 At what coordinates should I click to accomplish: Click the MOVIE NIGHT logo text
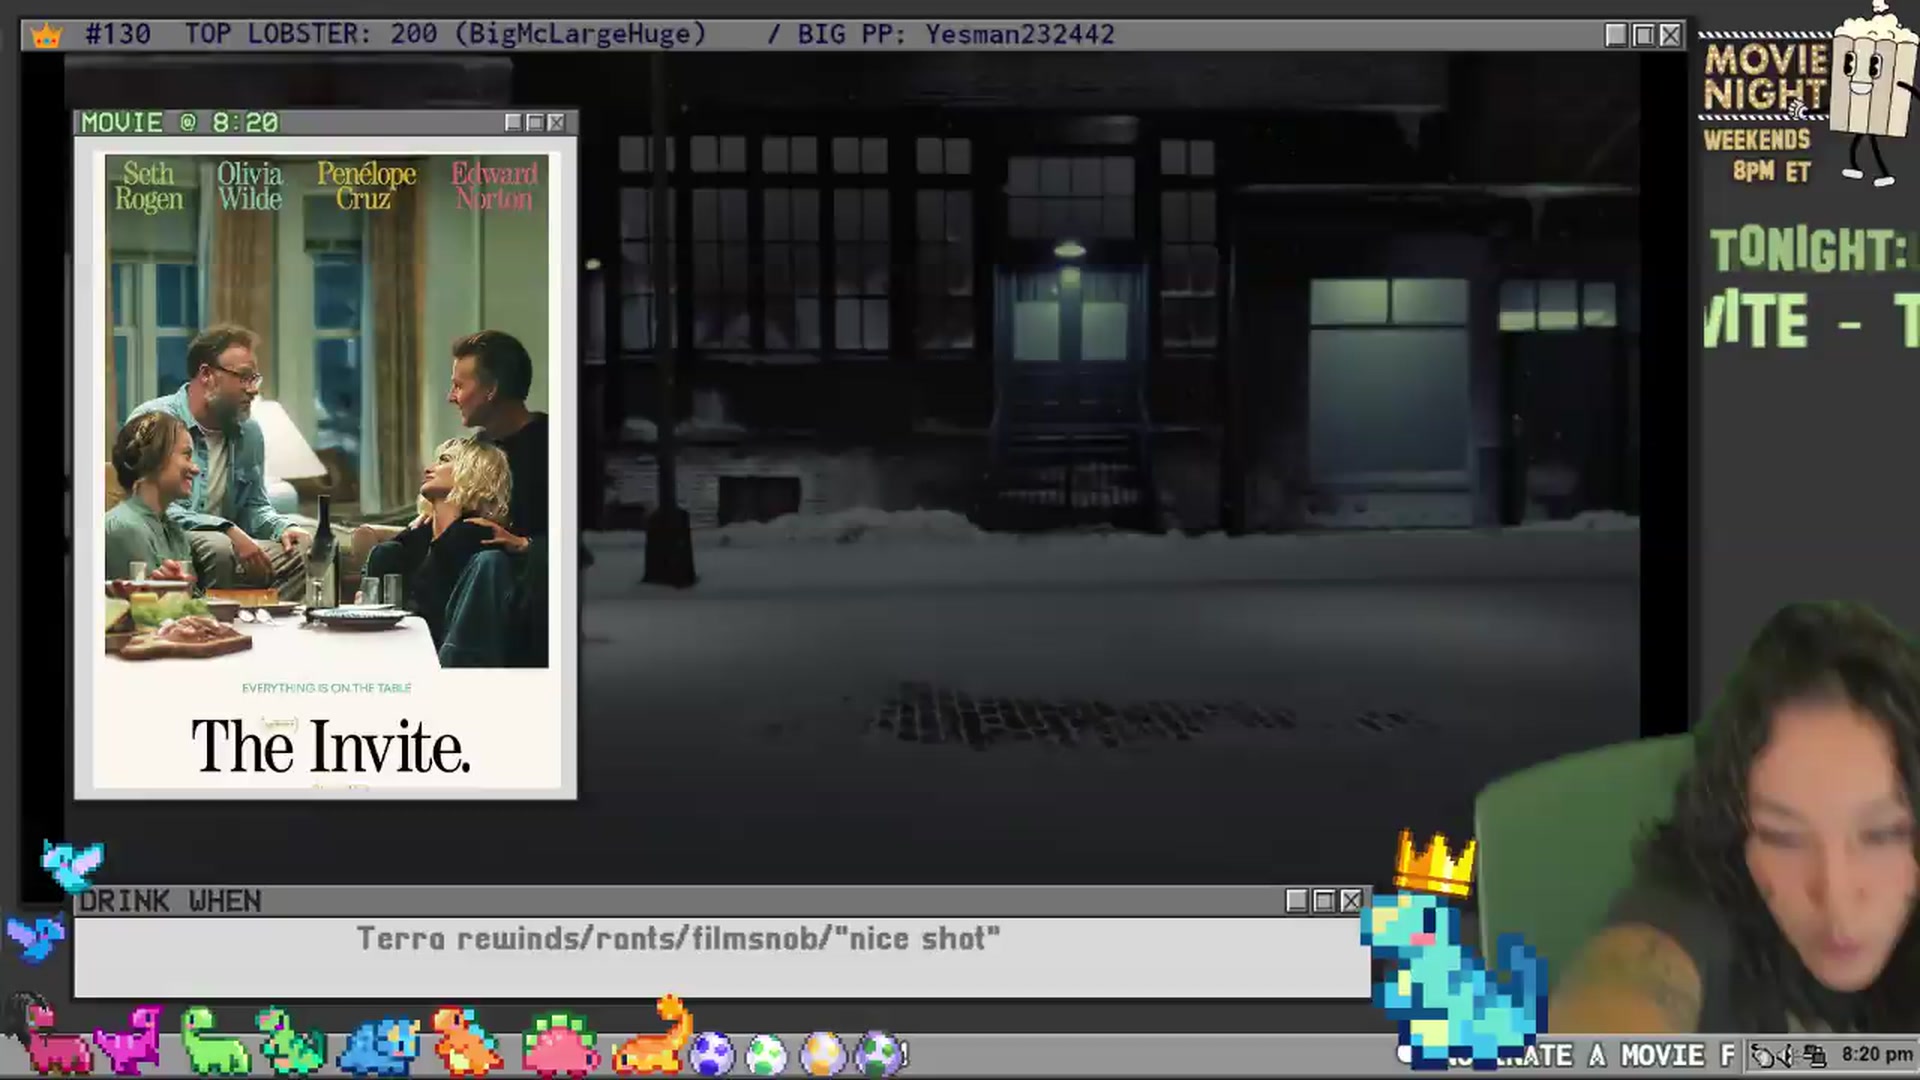1765,78
